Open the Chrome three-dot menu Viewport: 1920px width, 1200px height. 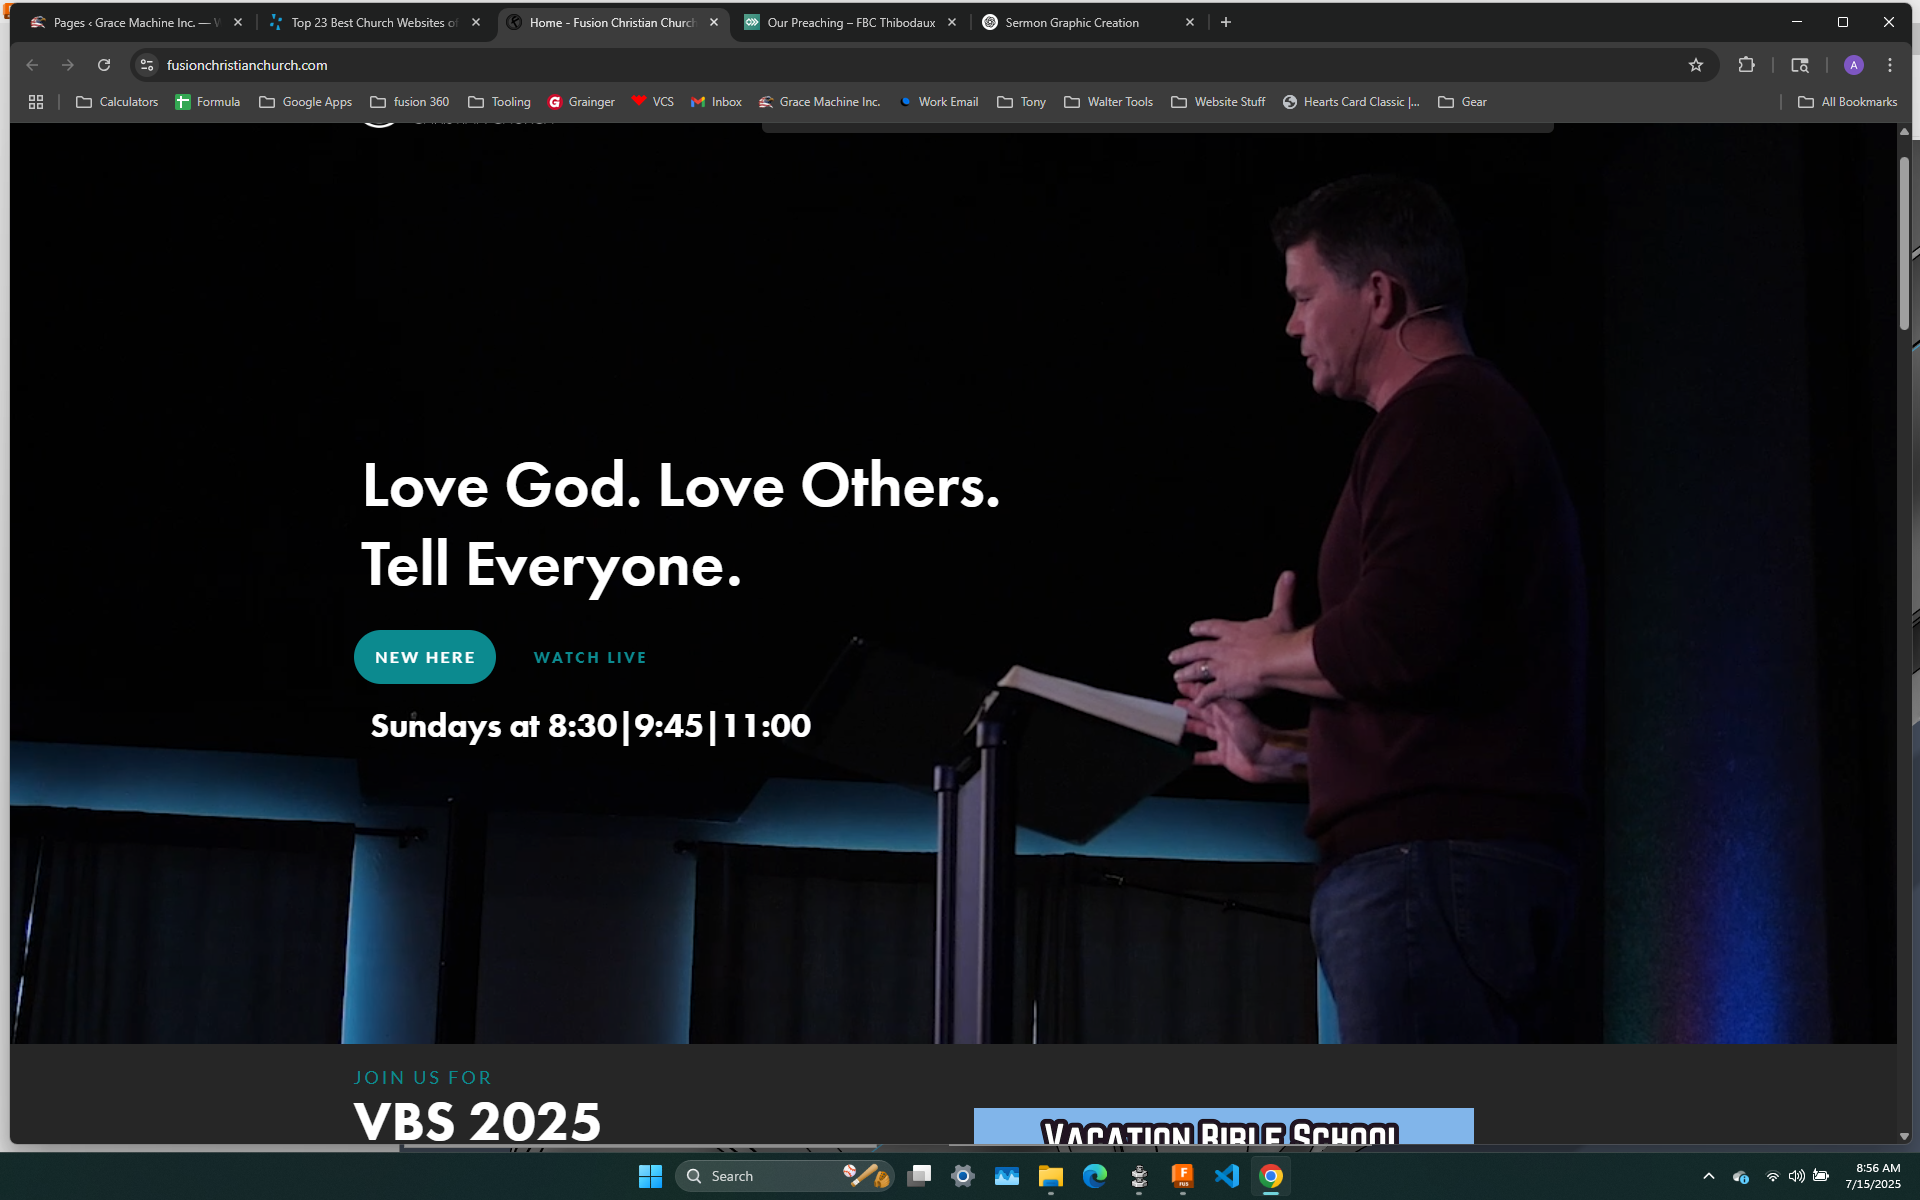coord(1889,65)
